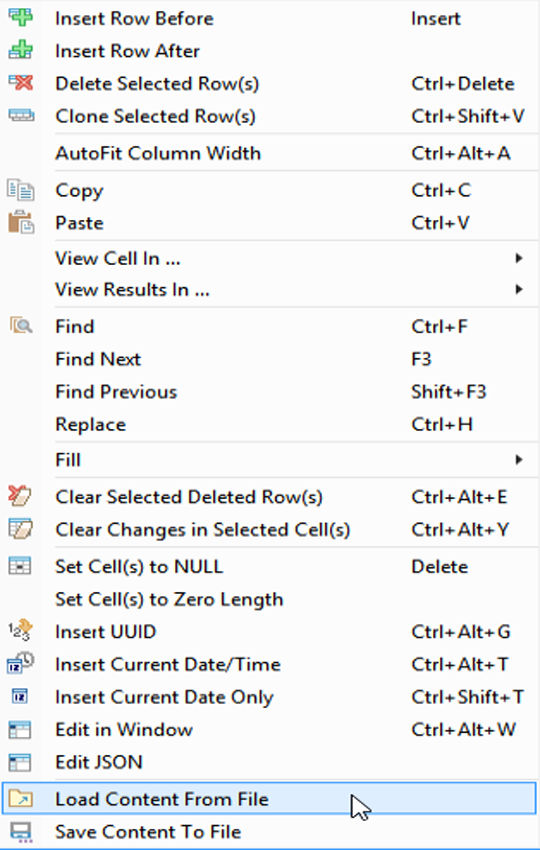Click the Copy icon
The image size is (540, 850).
click(21, 190)
